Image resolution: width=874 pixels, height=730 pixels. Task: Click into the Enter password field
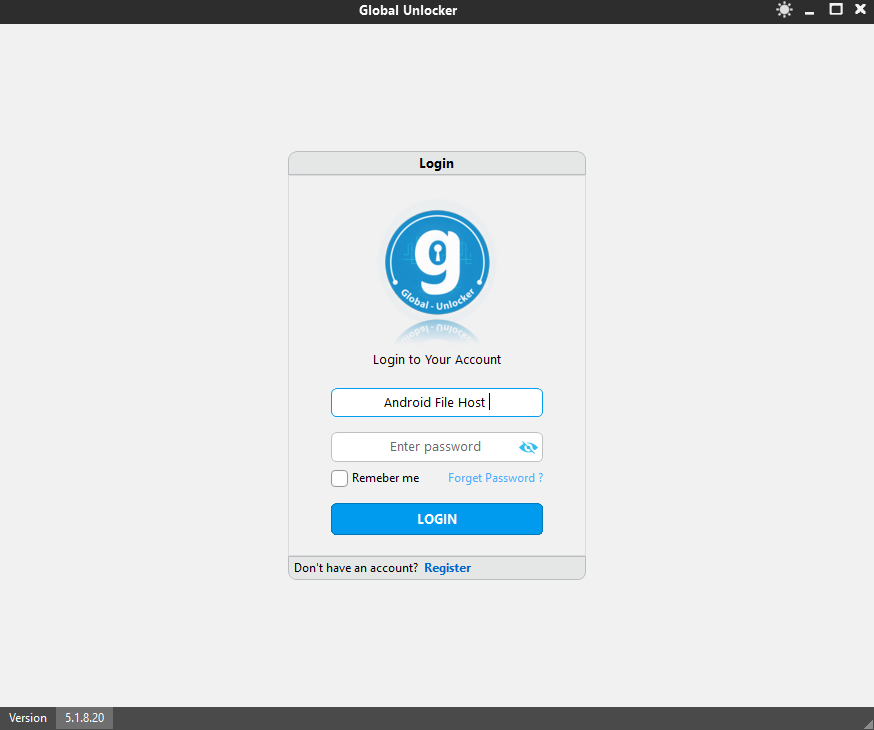(425, 447)
